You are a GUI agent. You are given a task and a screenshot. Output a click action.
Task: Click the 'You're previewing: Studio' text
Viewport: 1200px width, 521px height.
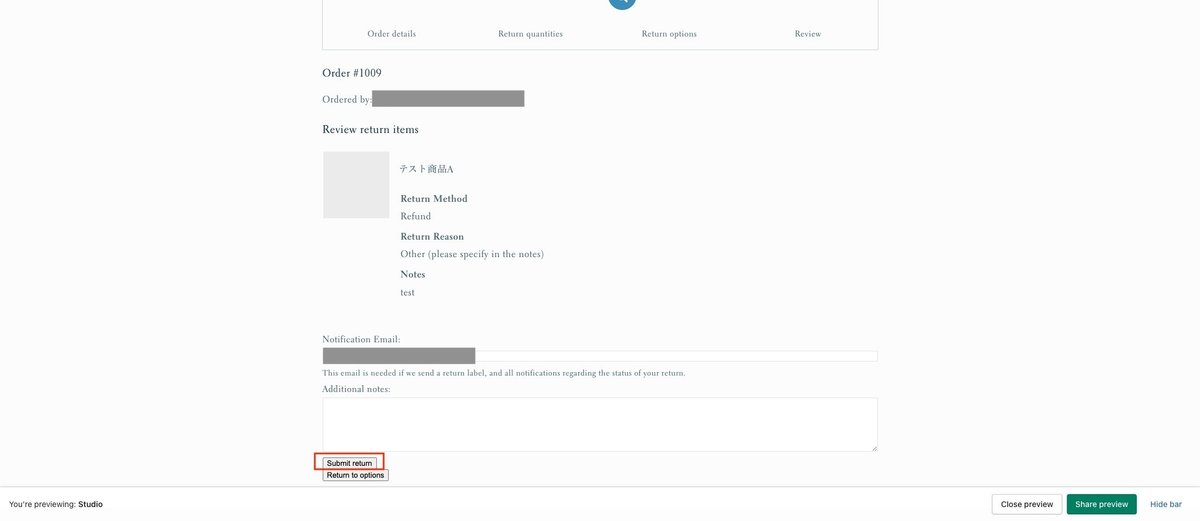coord(56,504)
